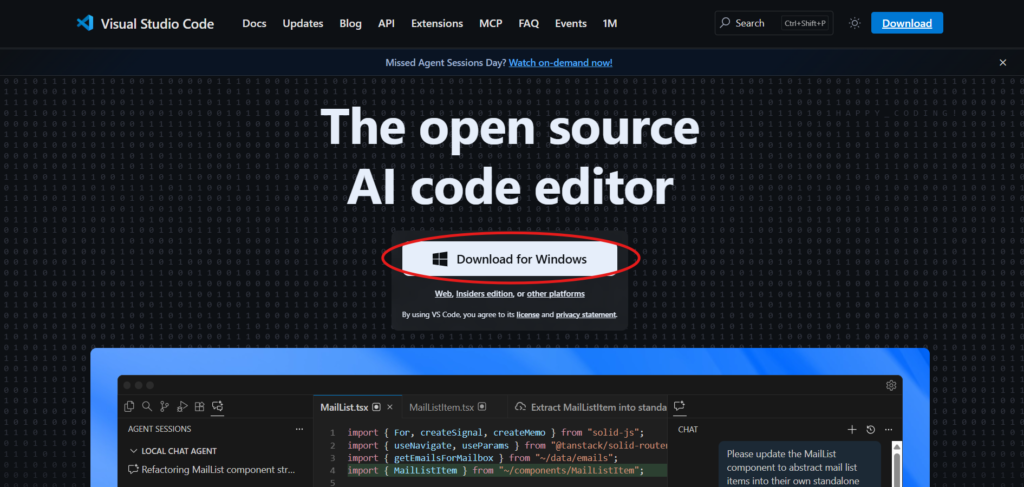The height and width of the screenshot is (487, 1024).
Task: Switch to the MailListItem.tsx tab
Action: [x=442, y=407]
